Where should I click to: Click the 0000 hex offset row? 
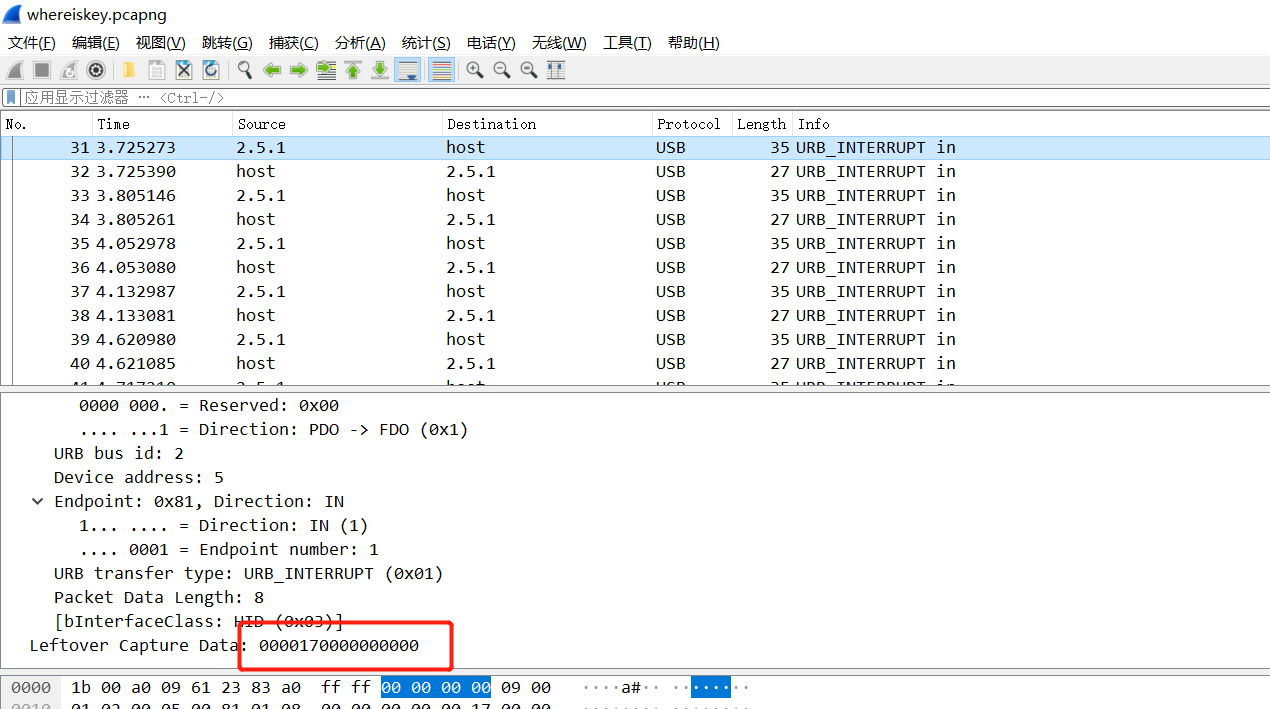pyautogui.click(x=31, y=687)
